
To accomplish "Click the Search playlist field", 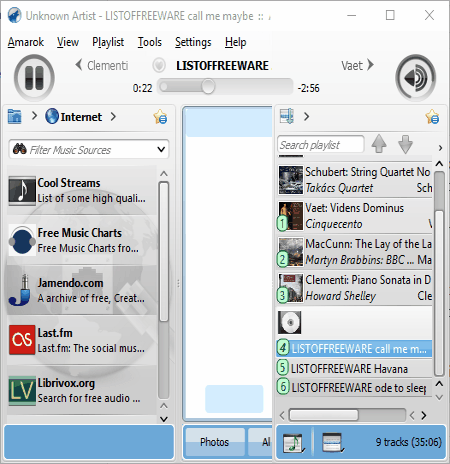I will (x=321, y=145).
